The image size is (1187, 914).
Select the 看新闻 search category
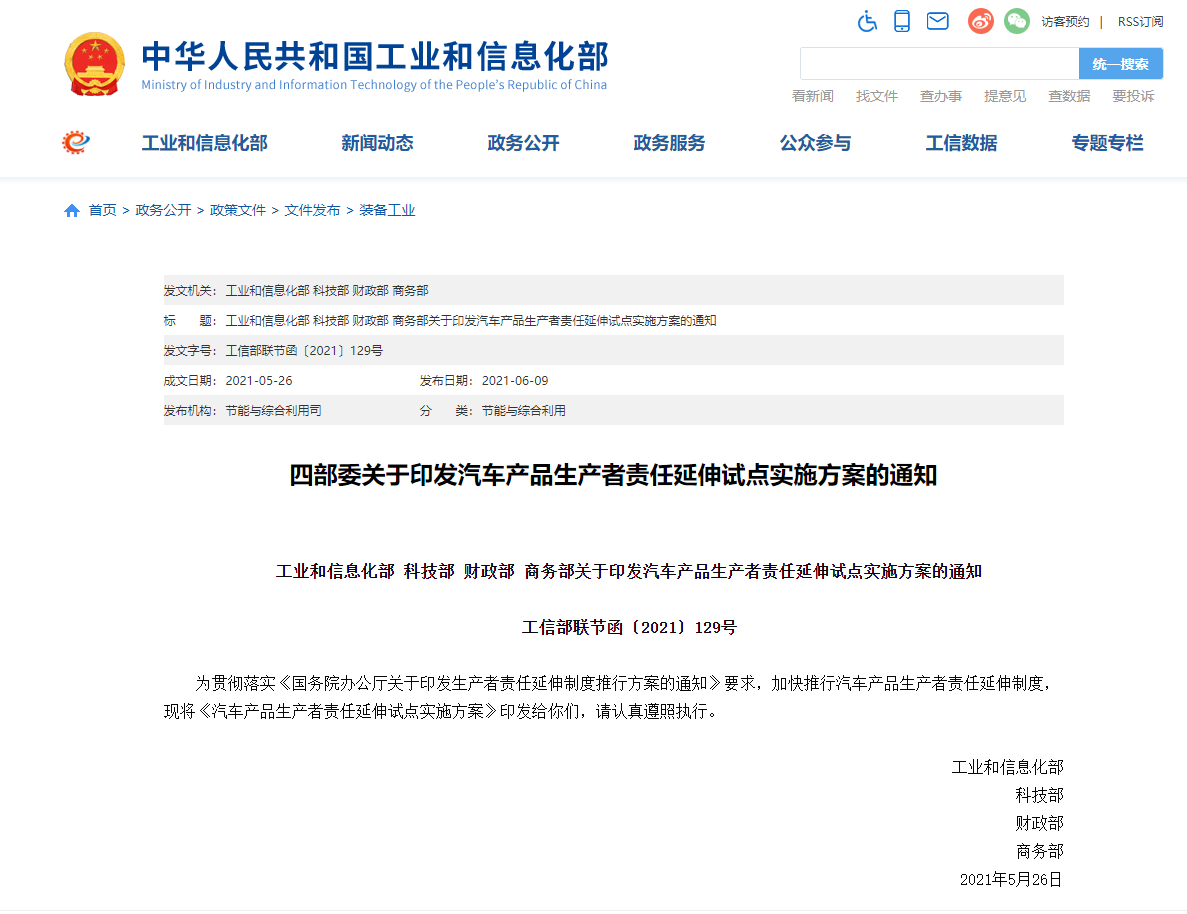812,96
